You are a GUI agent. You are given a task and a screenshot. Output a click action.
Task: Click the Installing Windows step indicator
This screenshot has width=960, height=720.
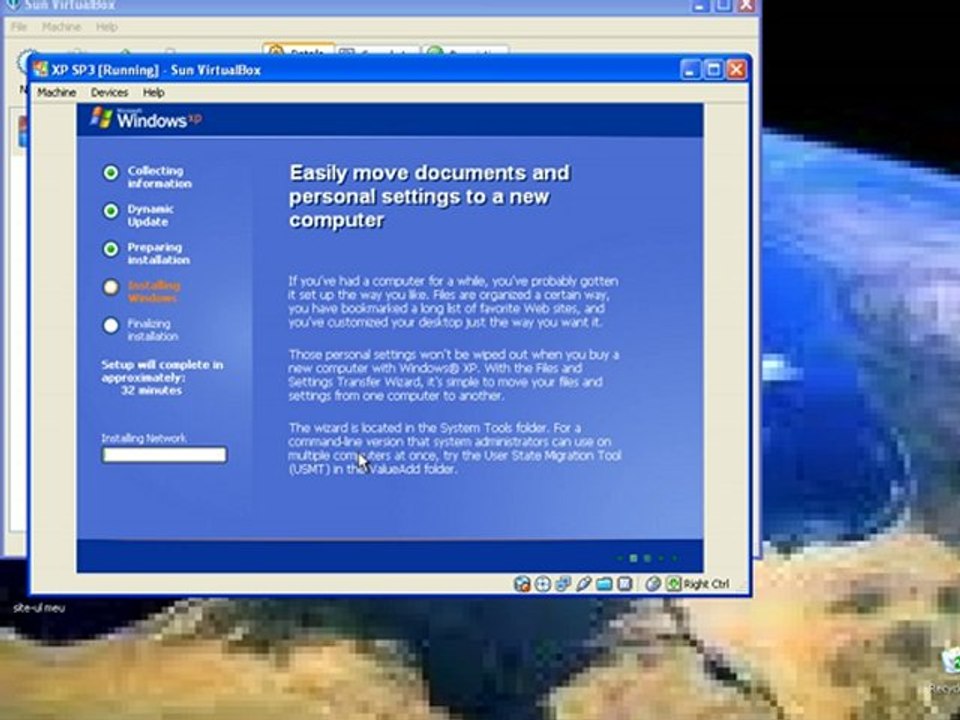click(111, 287)
